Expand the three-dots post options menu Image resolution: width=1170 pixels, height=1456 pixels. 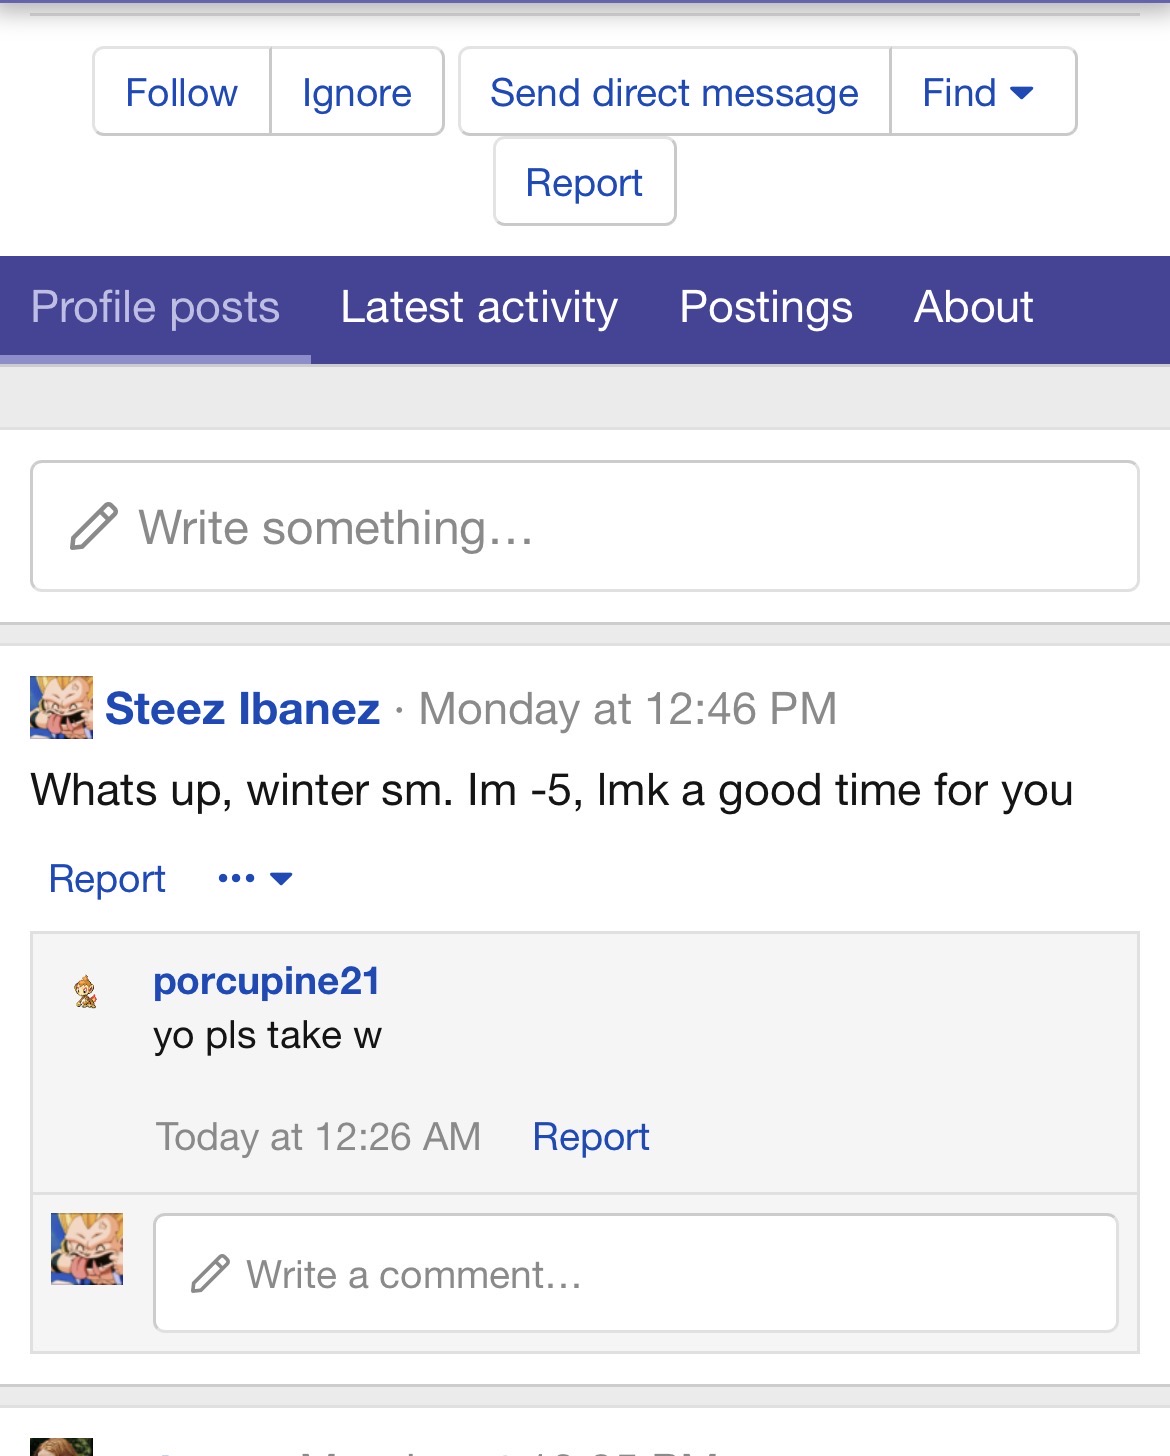[254, 879]
